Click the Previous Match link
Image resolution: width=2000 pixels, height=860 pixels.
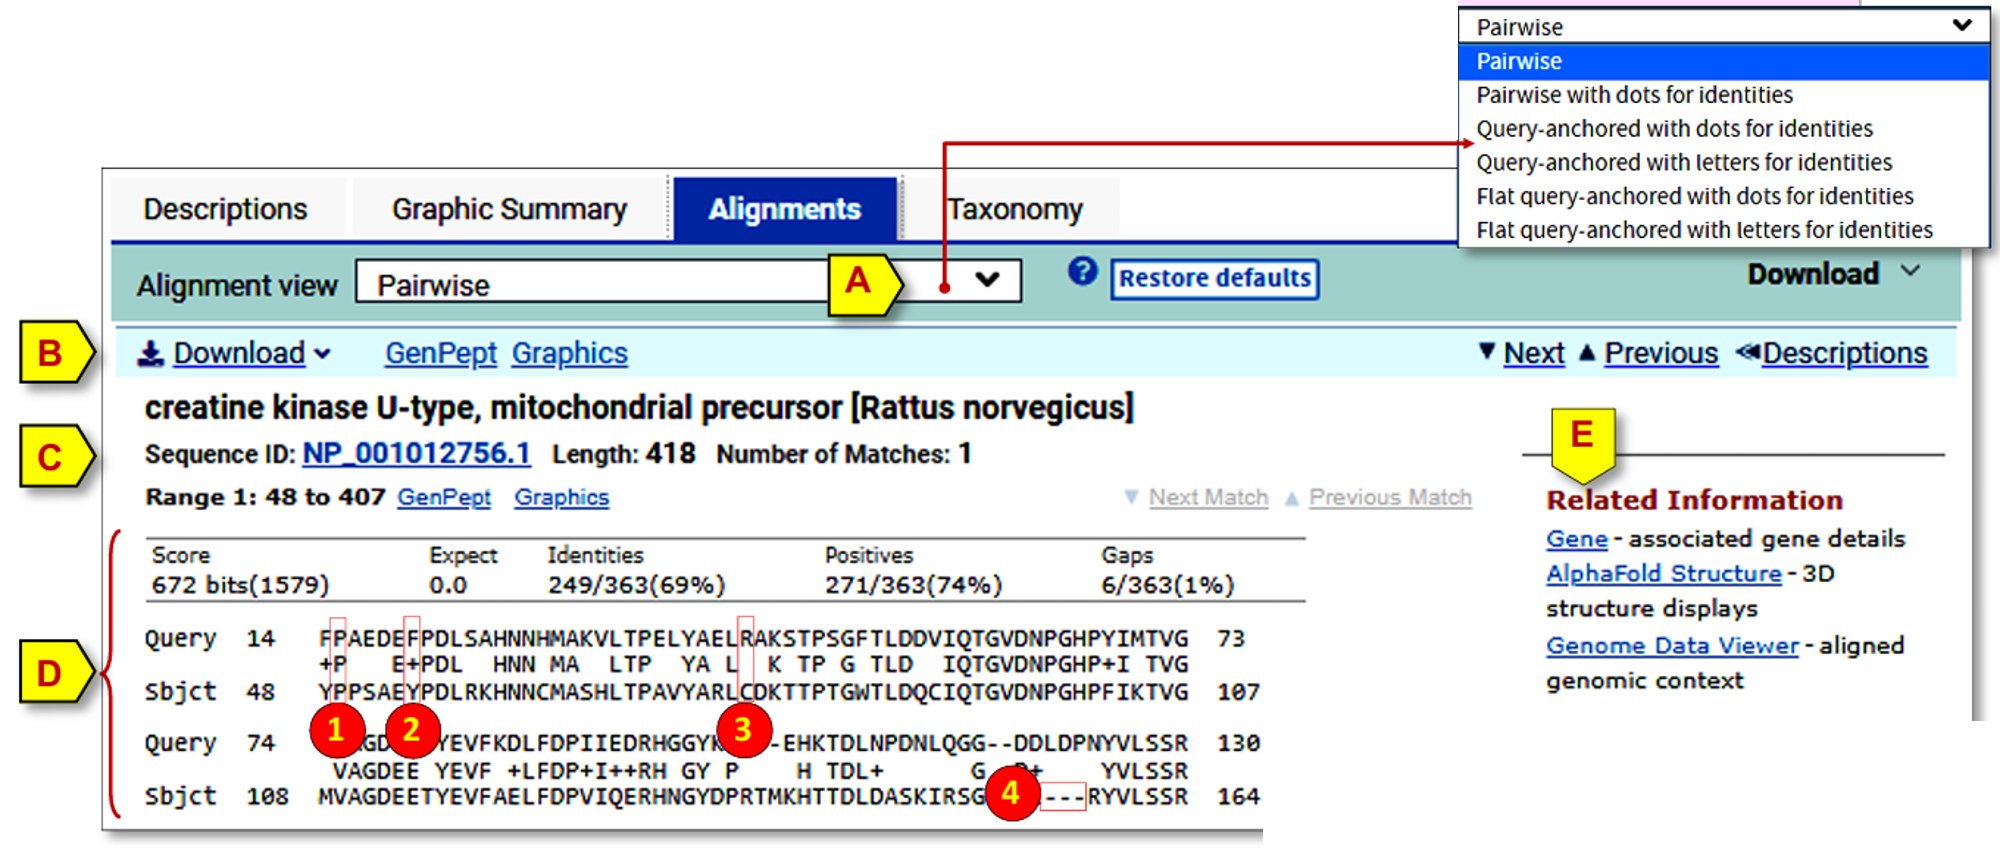1390,497
